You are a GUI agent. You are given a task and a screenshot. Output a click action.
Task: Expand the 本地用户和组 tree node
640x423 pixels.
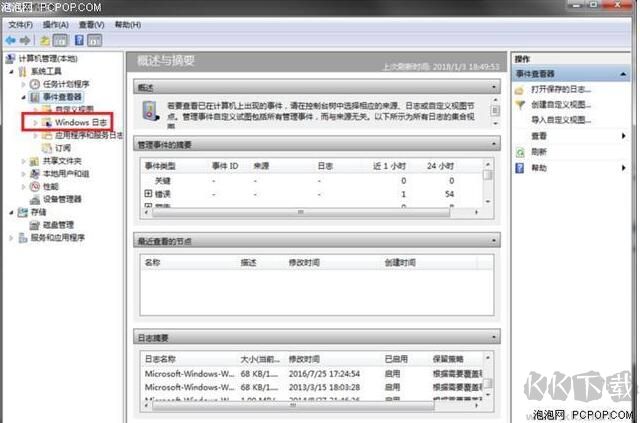pos(23,174)
